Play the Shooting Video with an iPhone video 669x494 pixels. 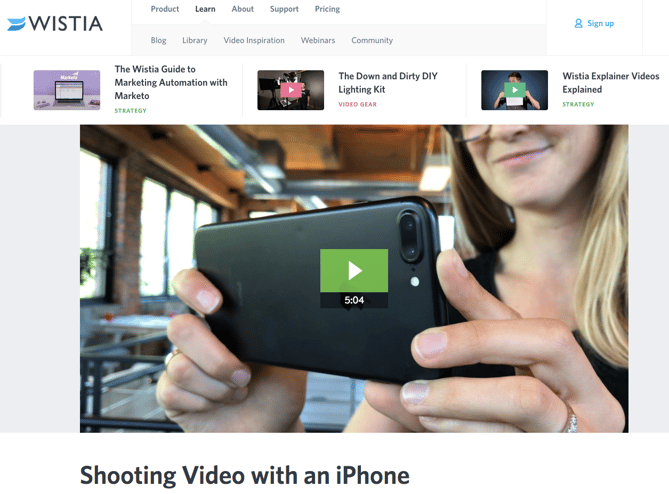click(x=354, y=270)
